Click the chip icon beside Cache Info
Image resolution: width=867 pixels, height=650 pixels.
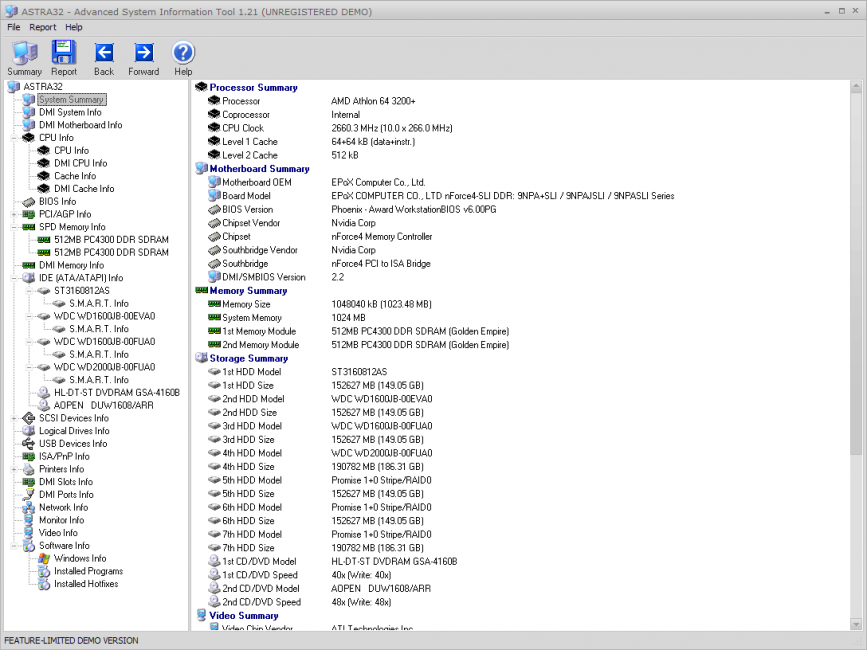(x=44, y=176)
